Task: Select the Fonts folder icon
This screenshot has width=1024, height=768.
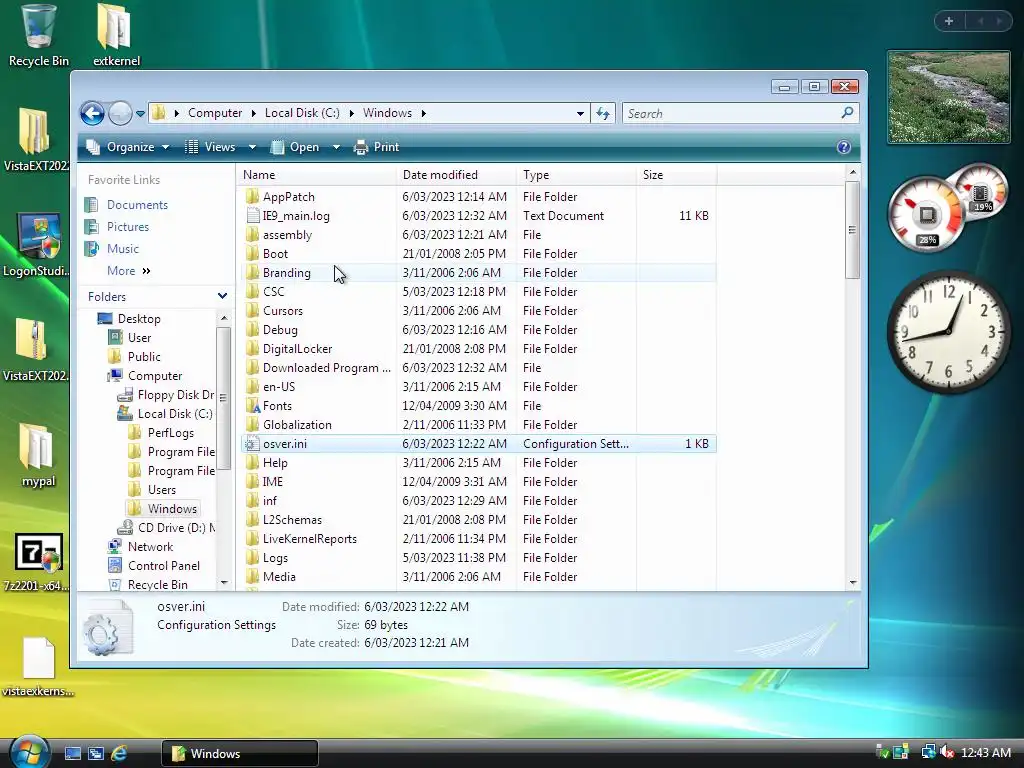Action: click(253, 406)
